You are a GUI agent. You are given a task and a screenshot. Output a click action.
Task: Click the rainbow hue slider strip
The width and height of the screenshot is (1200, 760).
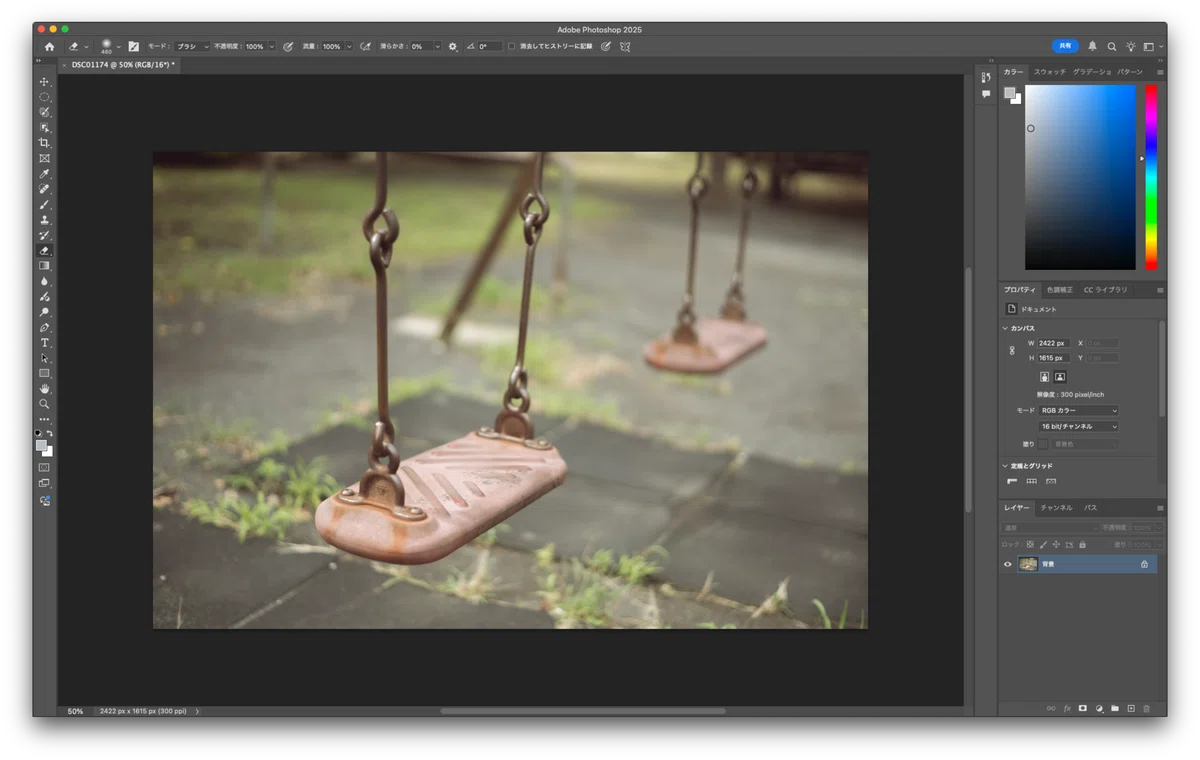click(x=1151, y=177)
